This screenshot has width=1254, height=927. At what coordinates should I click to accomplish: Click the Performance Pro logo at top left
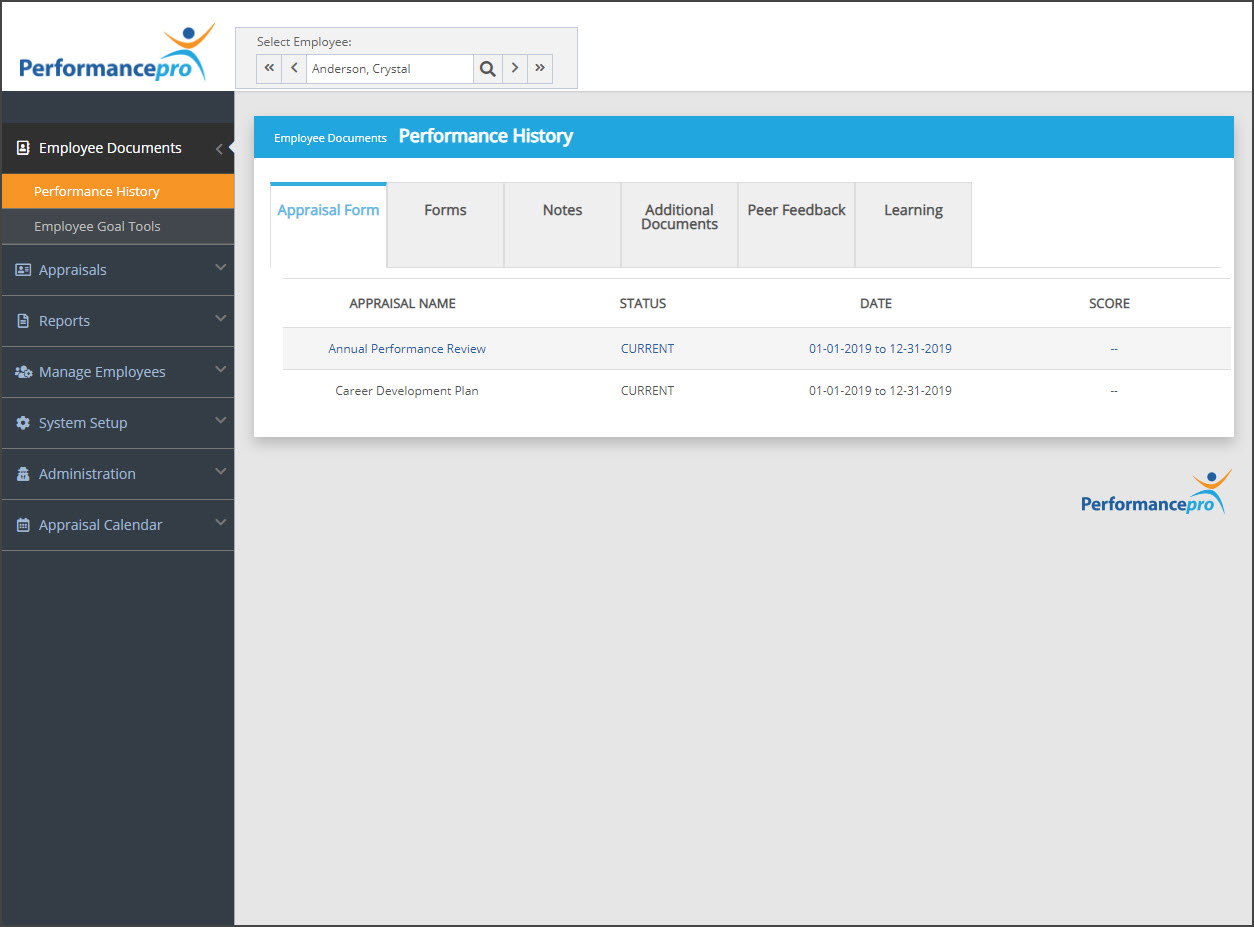[115, 55]
